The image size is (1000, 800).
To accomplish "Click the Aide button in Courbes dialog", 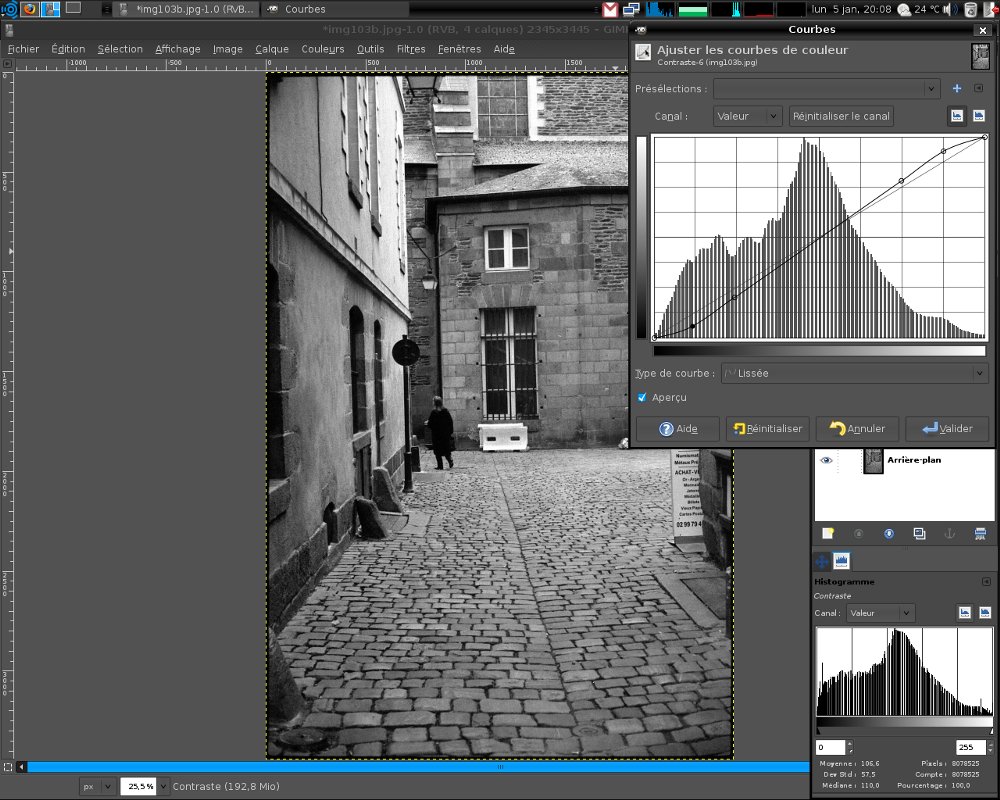I will [x=678, y=429].
